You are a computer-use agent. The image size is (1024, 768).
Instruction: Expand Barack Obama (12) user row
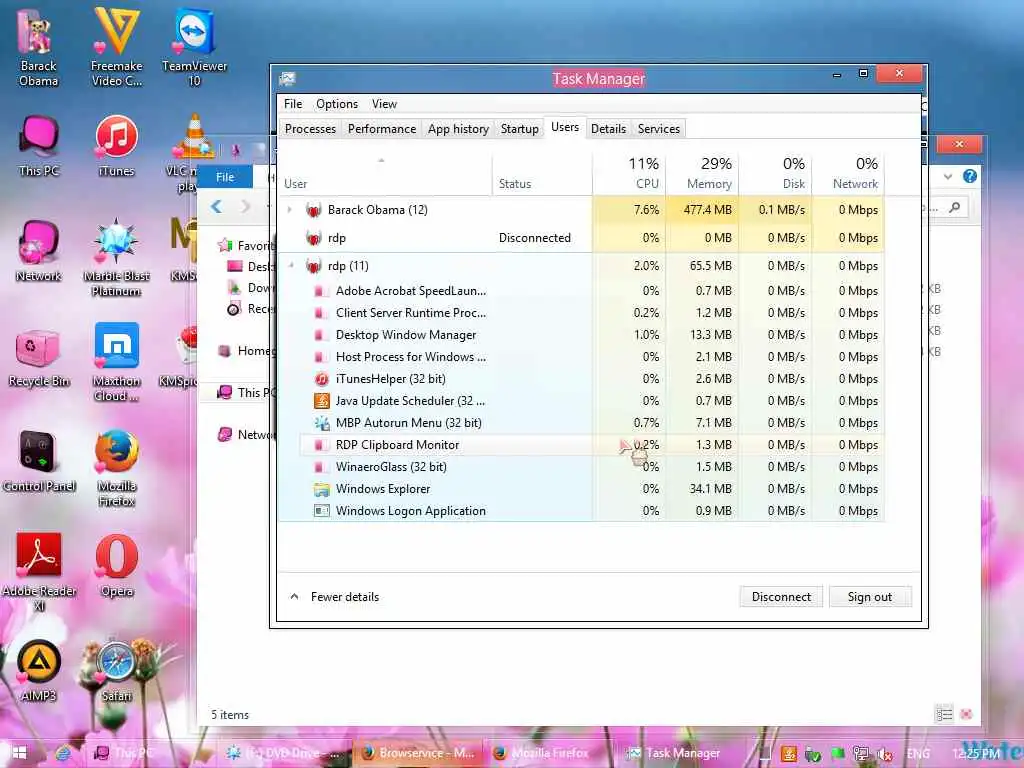click(290, 210)
